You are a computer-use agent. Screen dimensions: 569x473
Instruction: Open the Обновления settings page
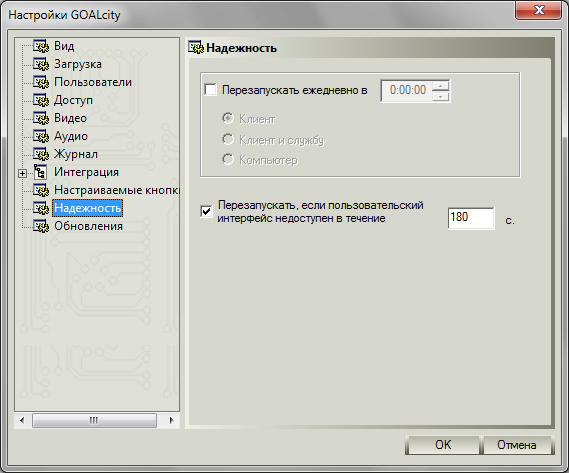[89, 226]
